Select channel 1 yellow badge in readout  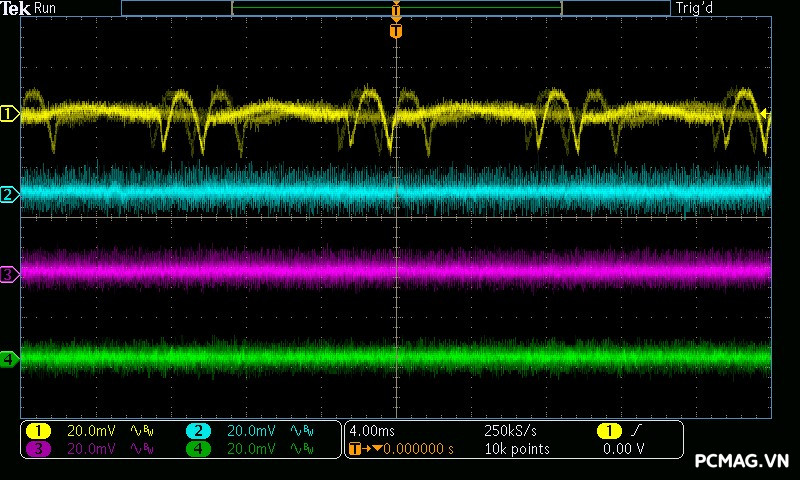pos(37,431)
